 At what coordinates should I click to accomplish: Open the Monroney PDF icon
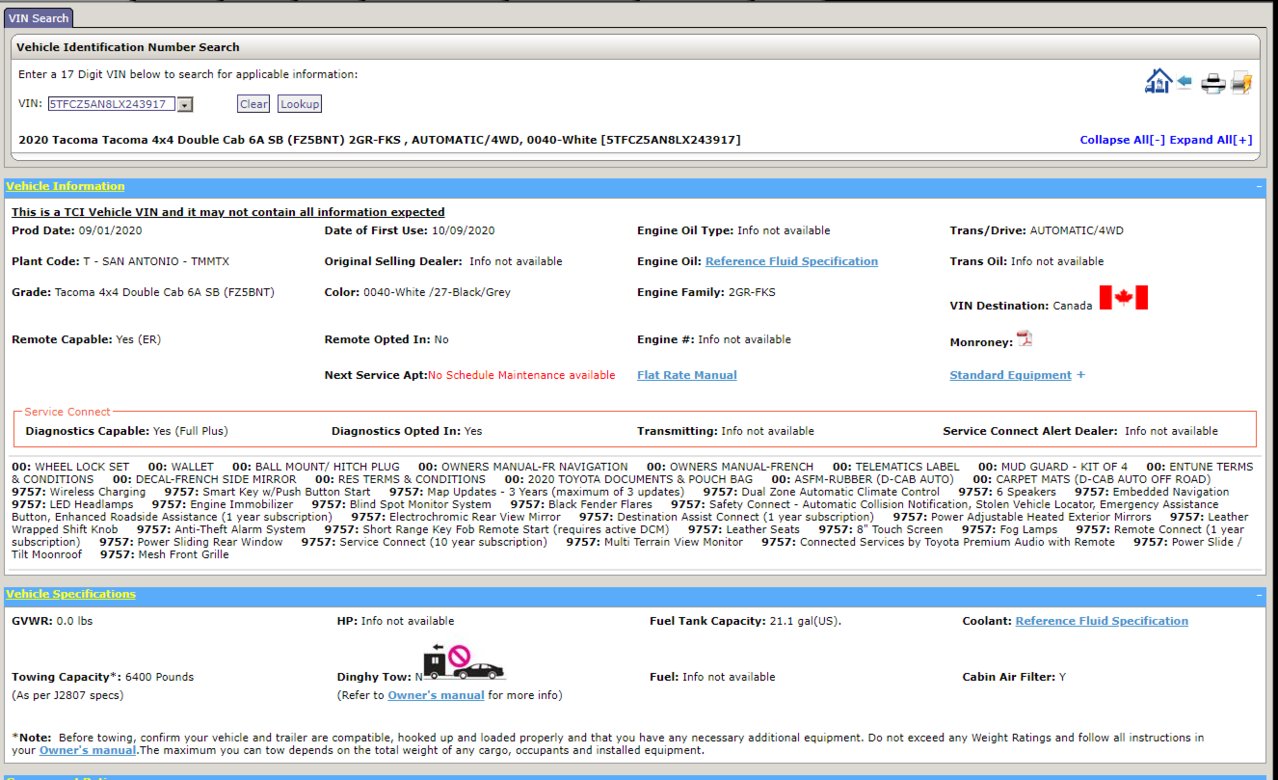(x=1023, y=339)
